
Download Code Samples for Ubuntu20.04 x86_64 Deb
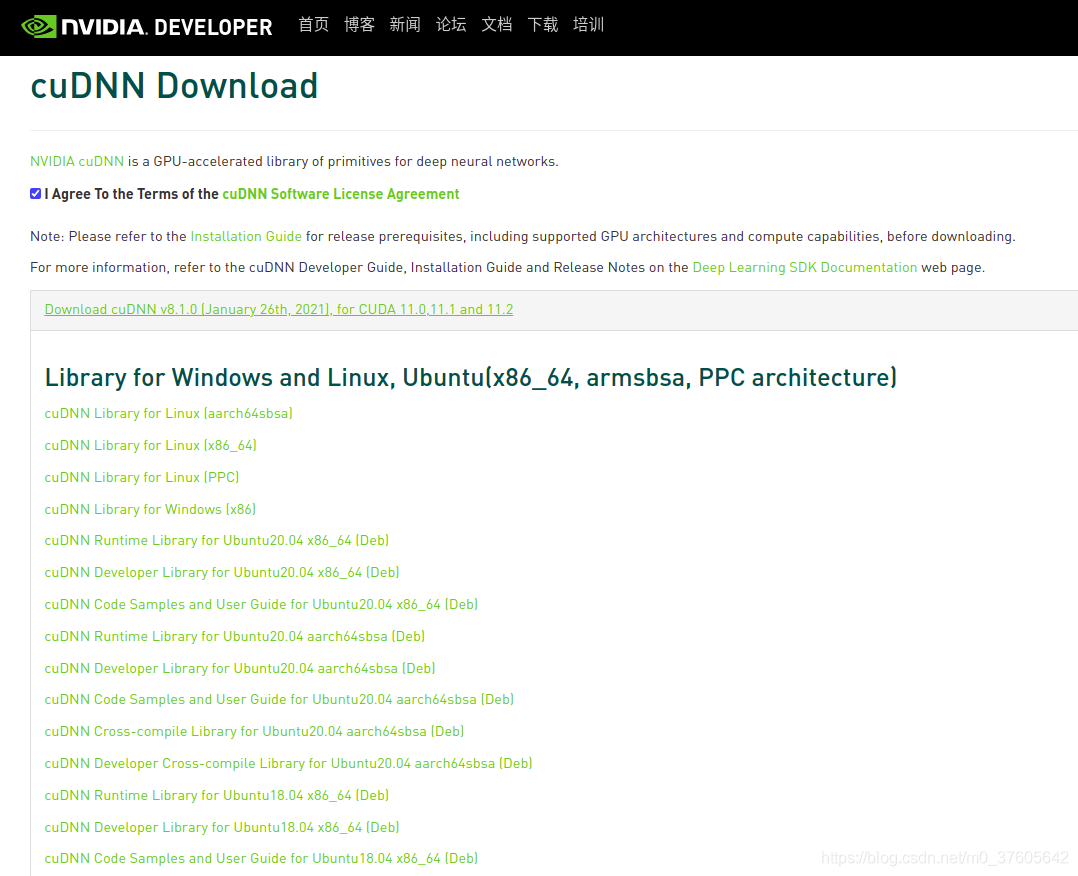coord(261,604)
